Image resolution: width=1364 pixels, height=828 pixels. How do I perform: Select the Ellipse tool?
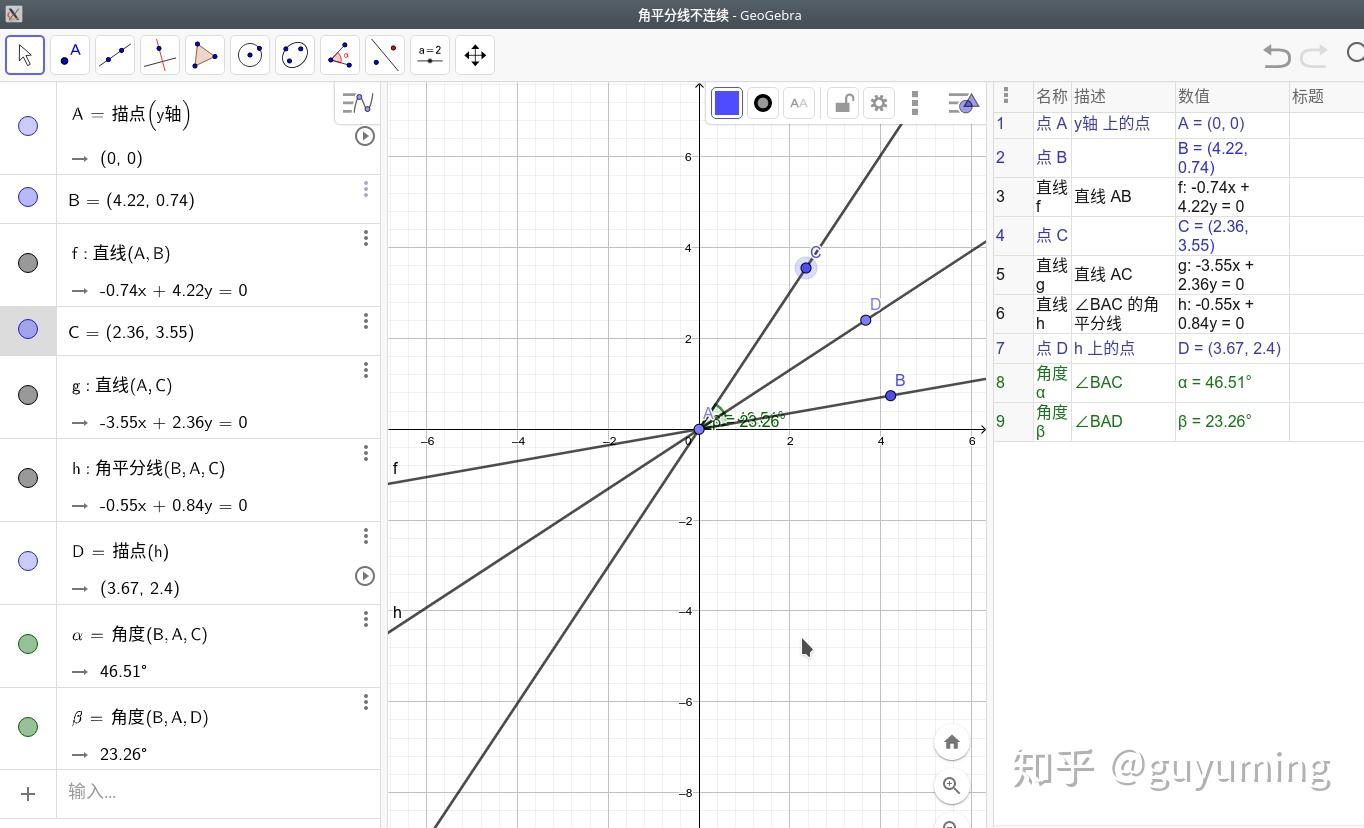(295, 55)
